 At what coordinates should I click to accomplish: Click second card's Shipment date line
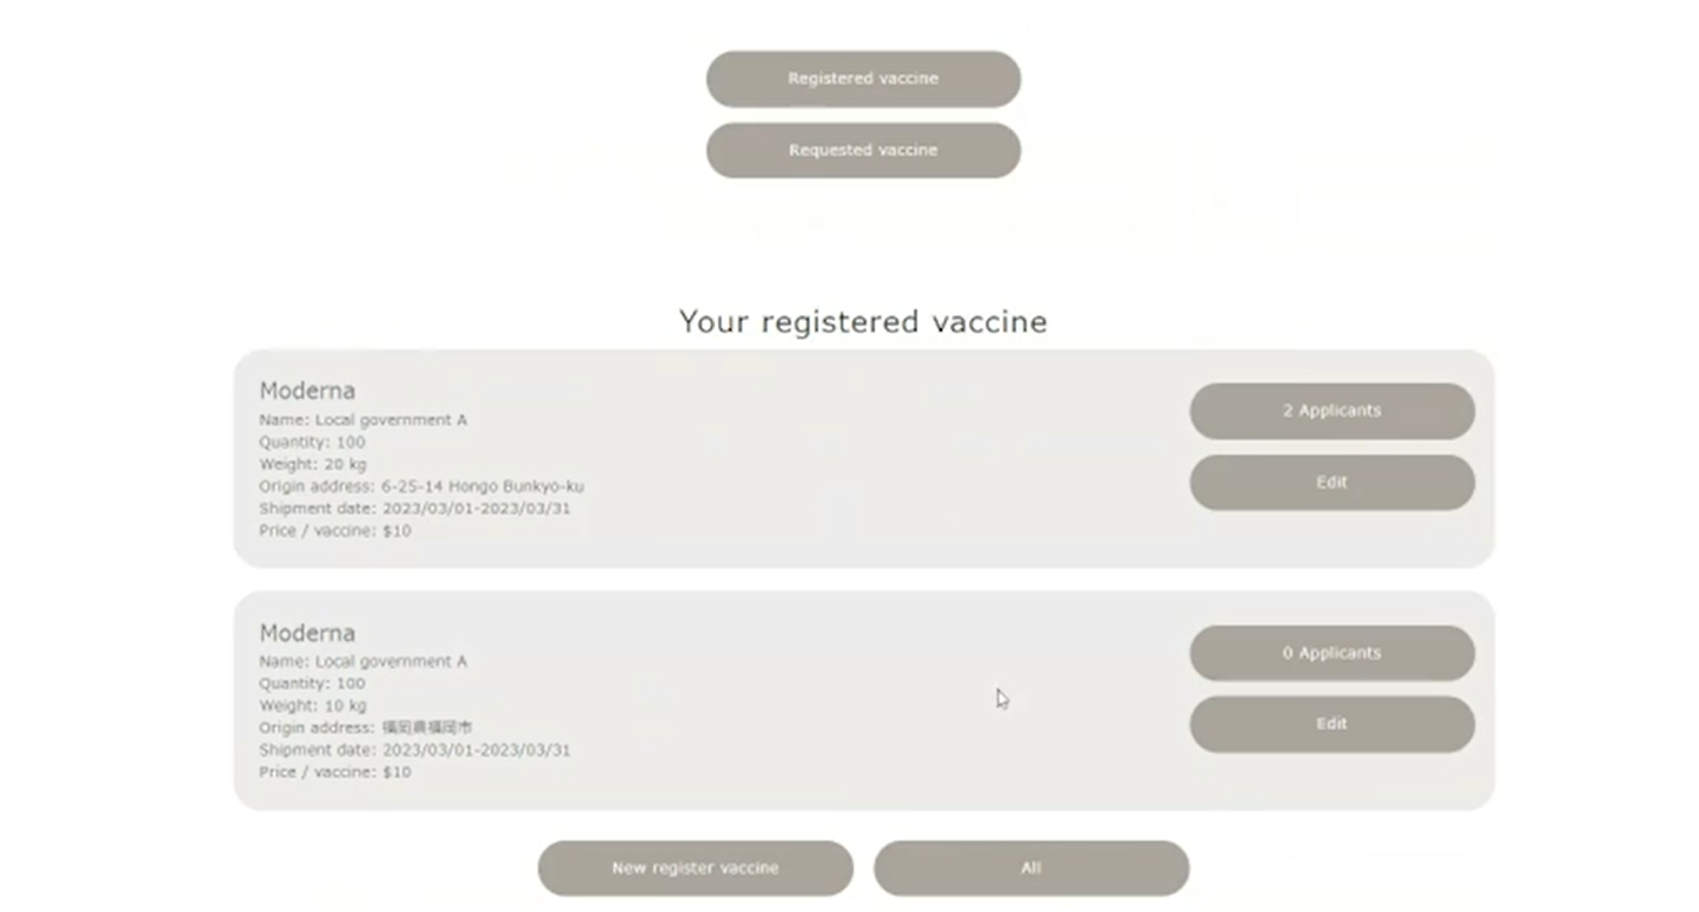click(415, 750)
